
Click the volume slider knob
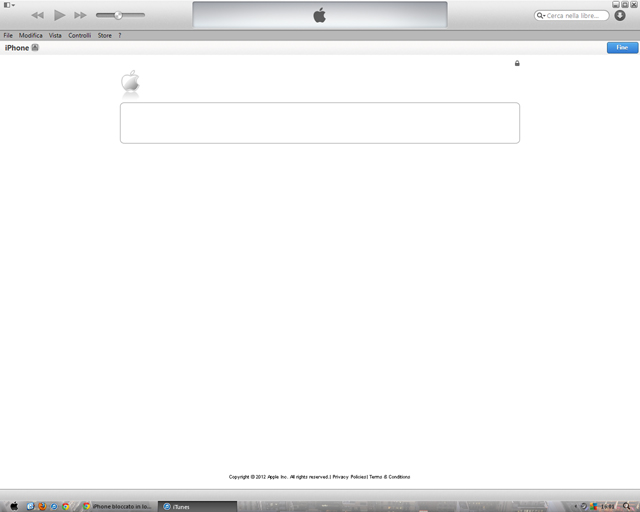click(118, 15)
